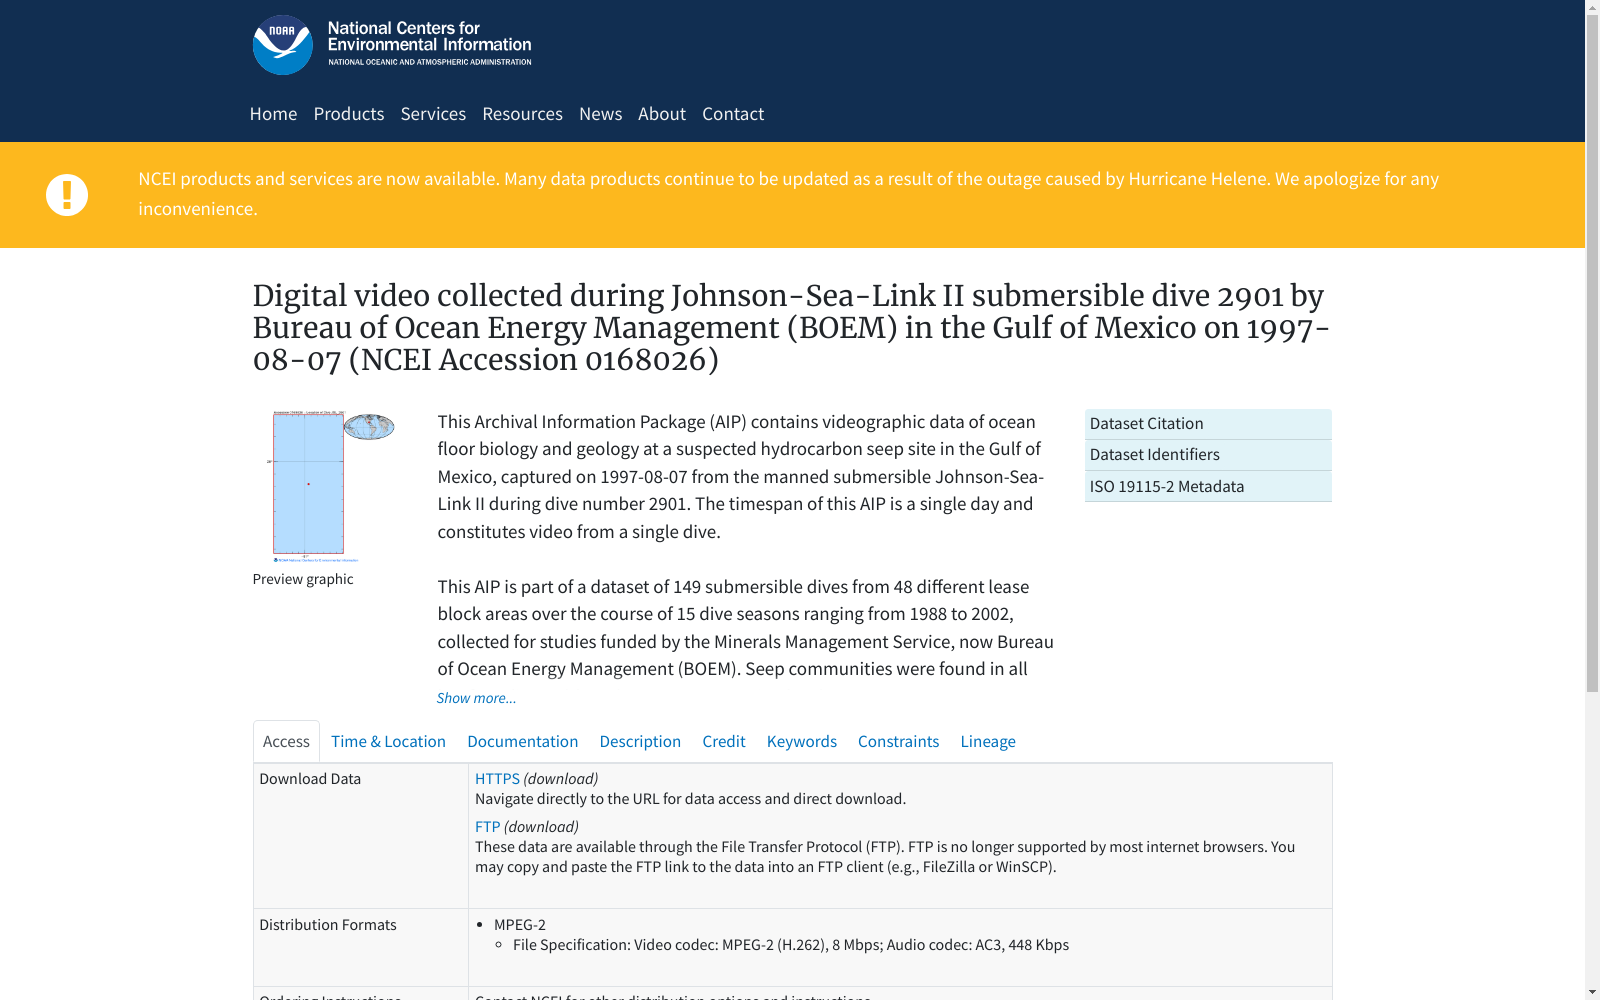The height and width of the screenshot is (1000, 1600).
Task: Click the "Download Data" row label
Action: pos(310,779)
